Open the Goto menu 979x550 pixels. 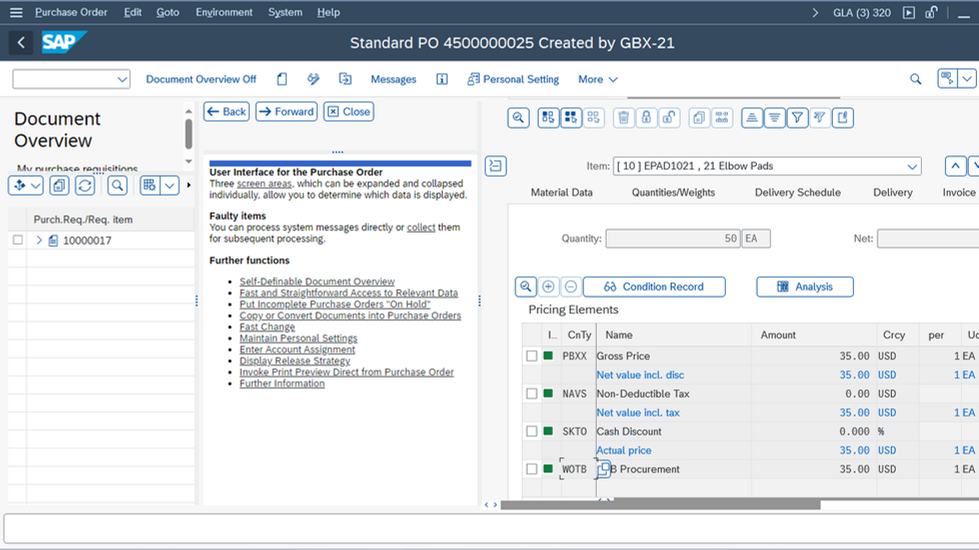[167, 12]
